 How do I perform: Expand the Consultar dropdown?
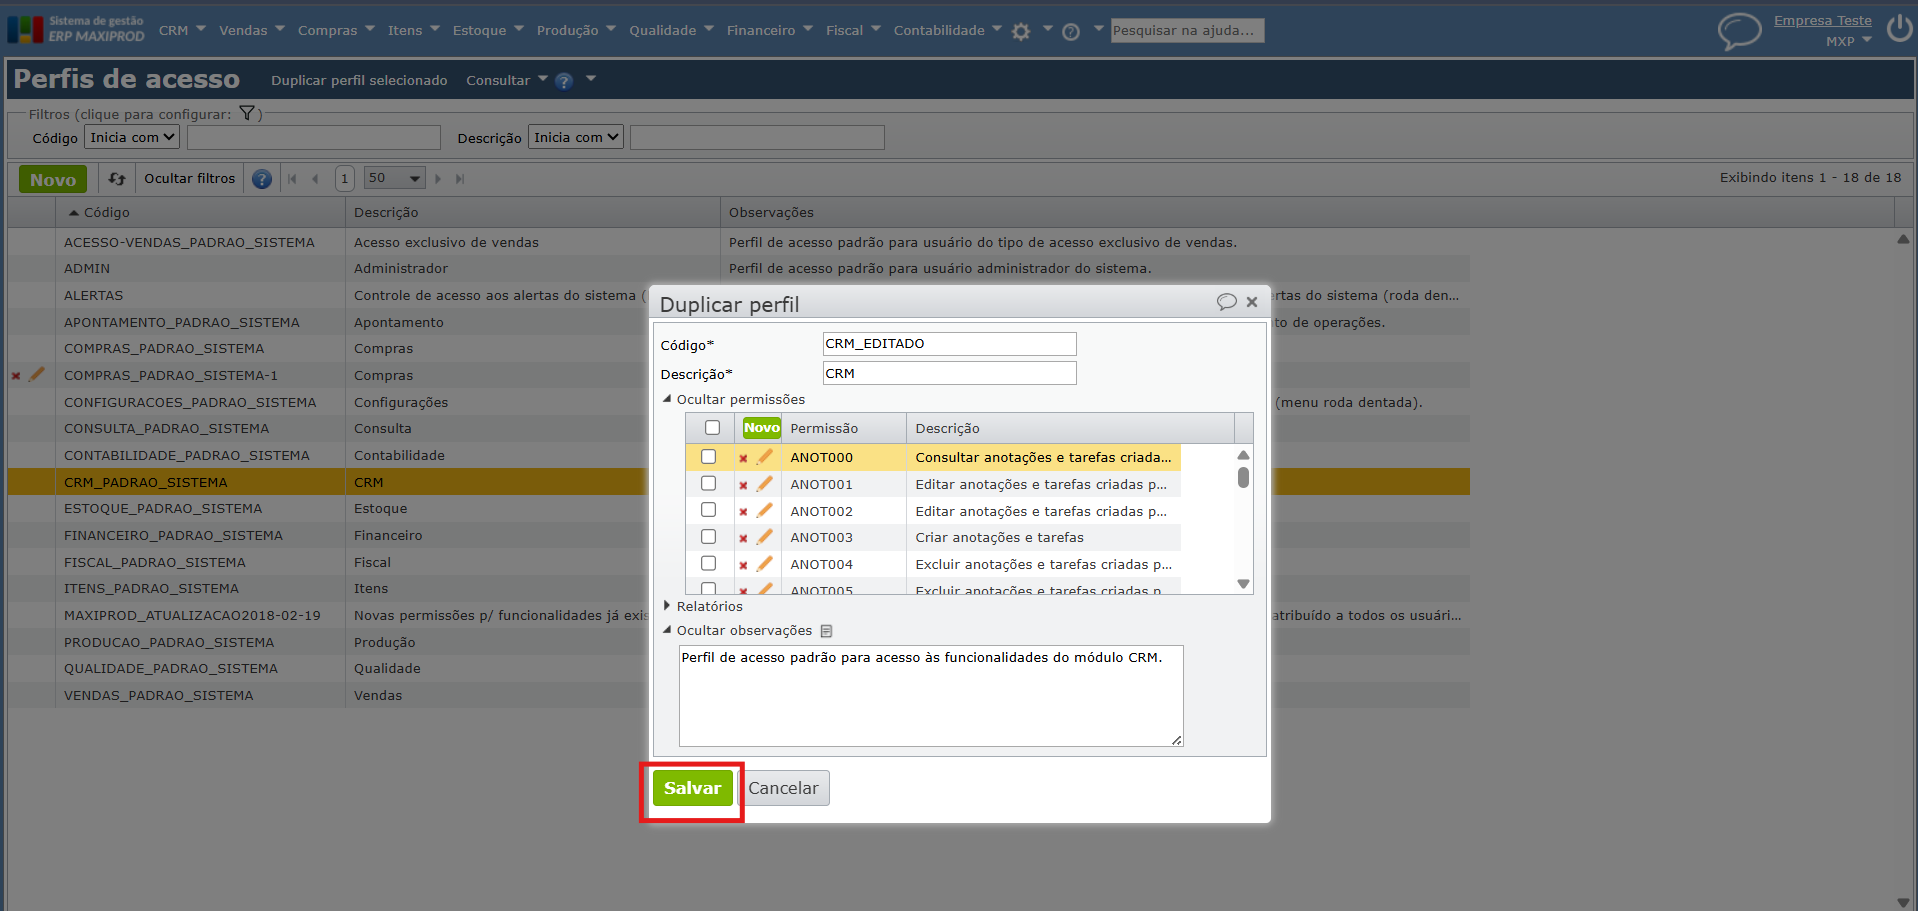[x=506, y=80]
